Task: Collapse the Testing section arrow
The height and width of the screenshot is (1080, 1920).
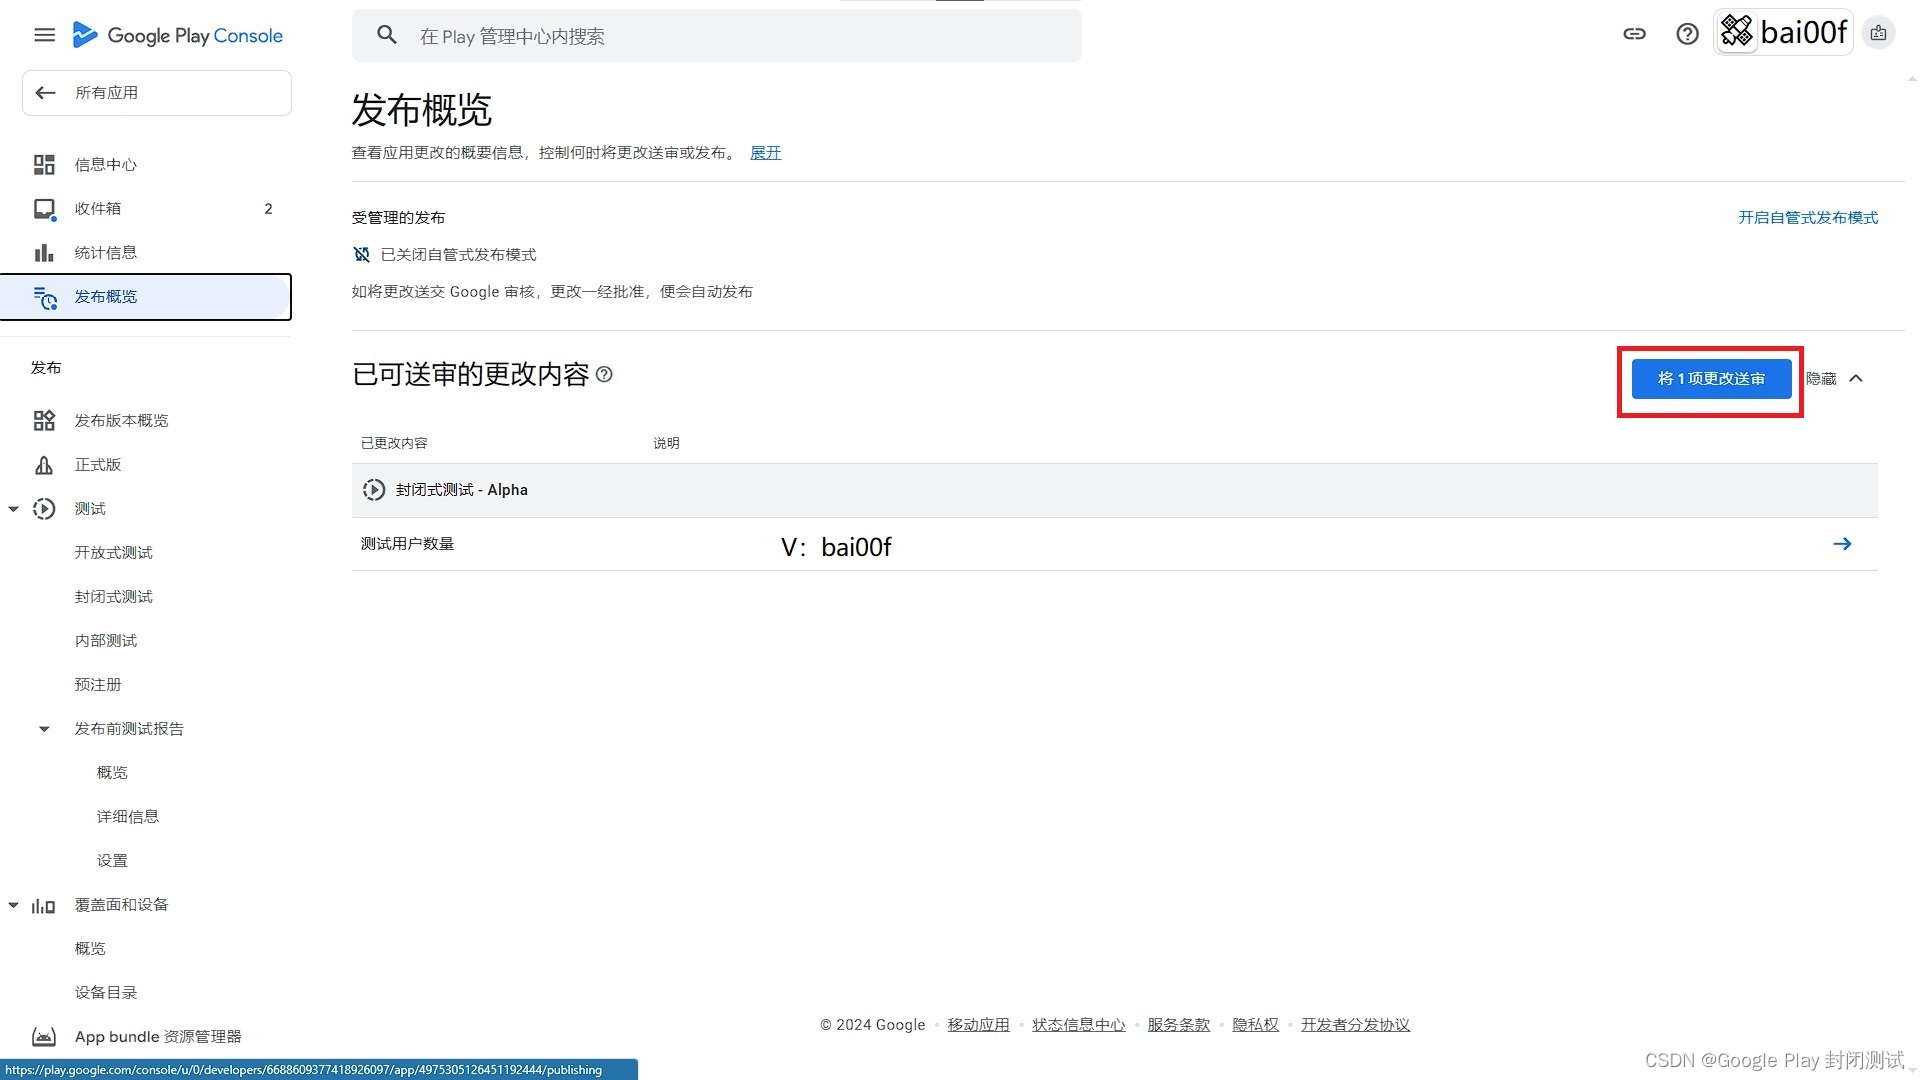Action: [x=14, y=509]
